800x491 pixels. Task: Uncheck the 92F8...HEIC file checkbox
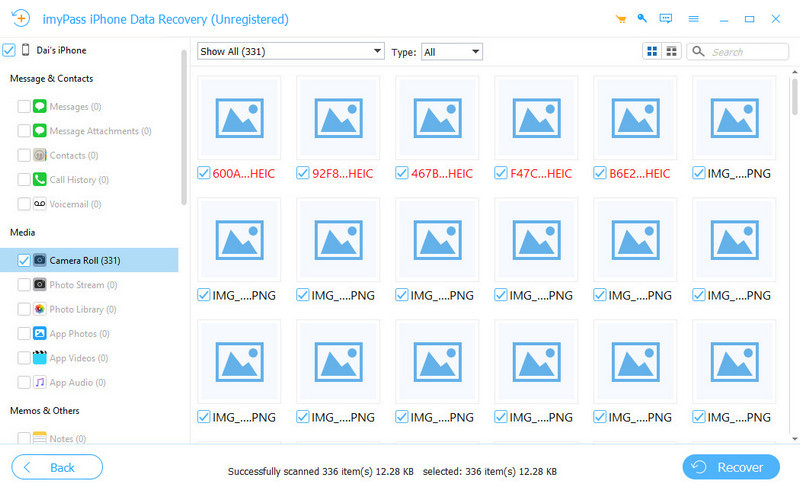303,174
